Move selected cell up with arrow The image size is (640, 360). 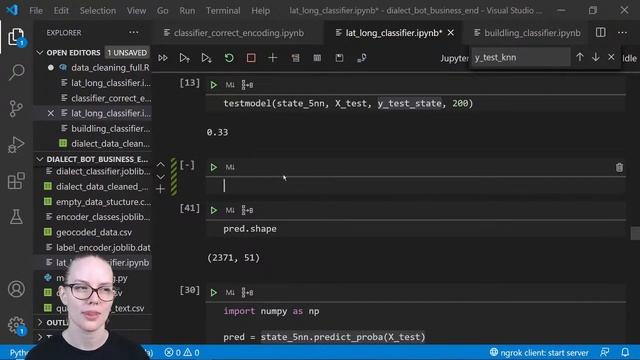tap(161, 164)
